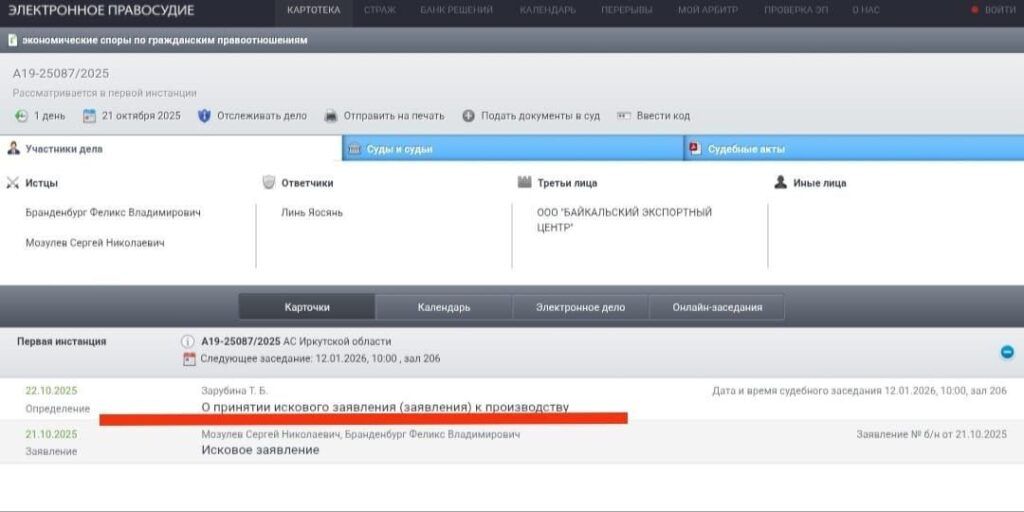Switch to Участники дела tab

coord(170,149)
